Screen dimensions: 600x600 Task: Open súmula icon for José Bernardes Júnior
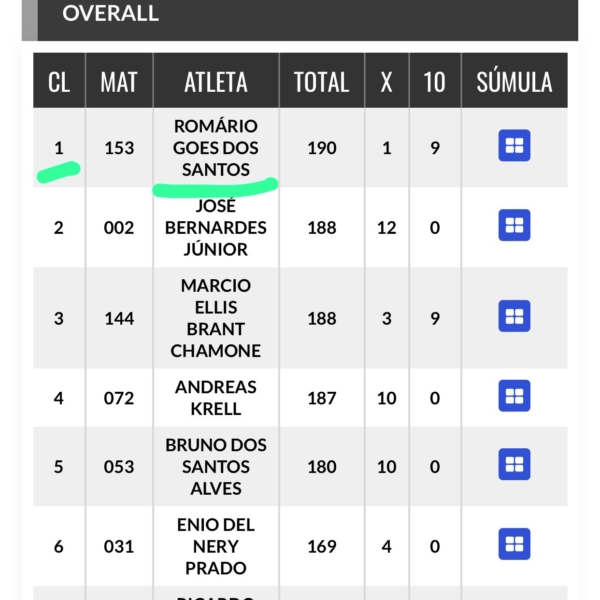coord(514,225)
